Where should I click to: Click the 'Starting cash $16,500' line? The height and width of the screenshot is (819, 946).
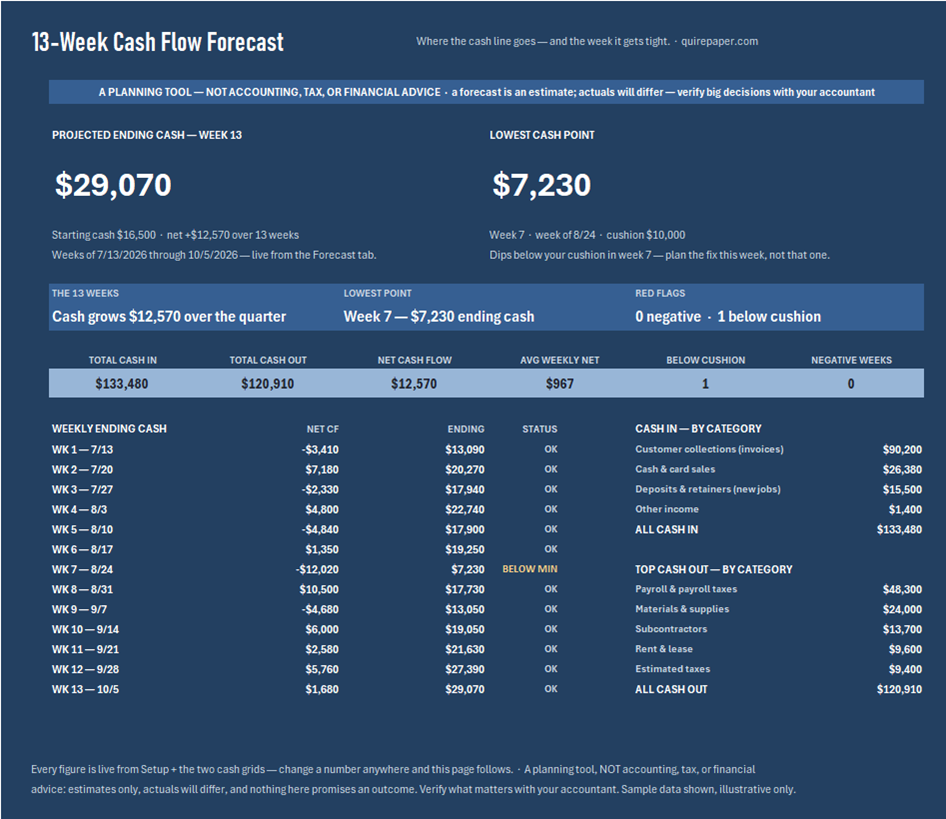[175, 235]
